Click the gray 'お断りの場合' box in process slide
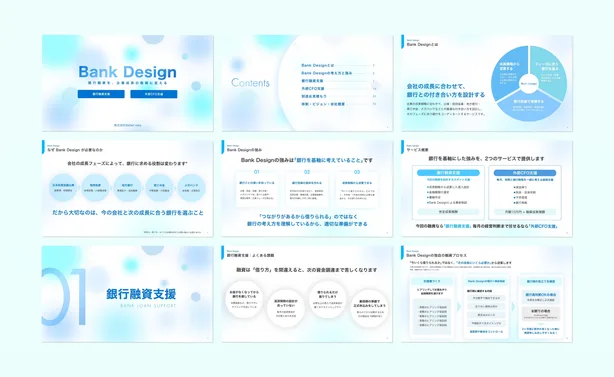Screen dimensions: 614x377 pyautogui.click(x=541, y=313)
